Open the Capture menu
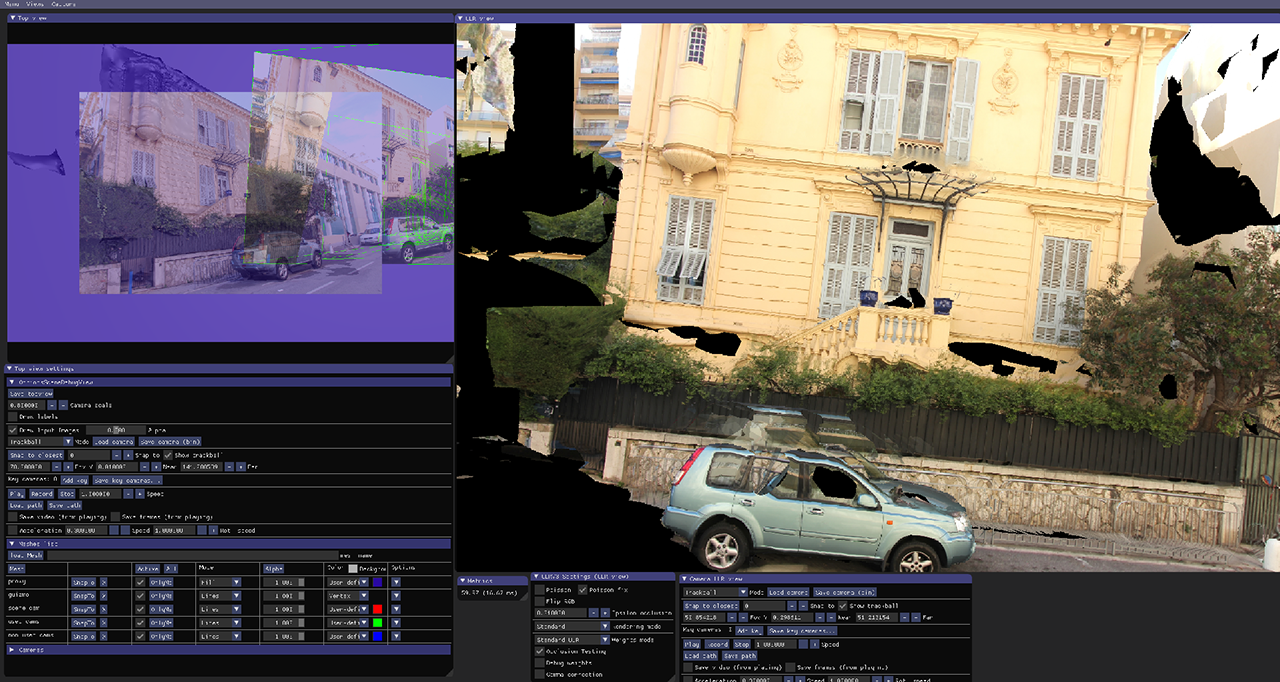Image resolution: width=1280 pixels, height=682 pixels. (x=63, y=4)
